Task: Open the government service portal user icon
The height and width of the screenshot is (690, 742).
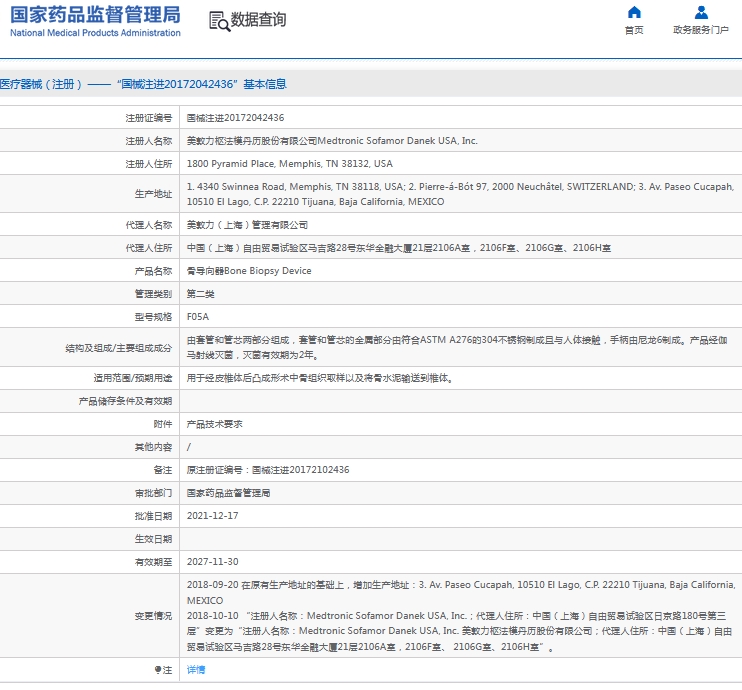Action: point(701,13)
